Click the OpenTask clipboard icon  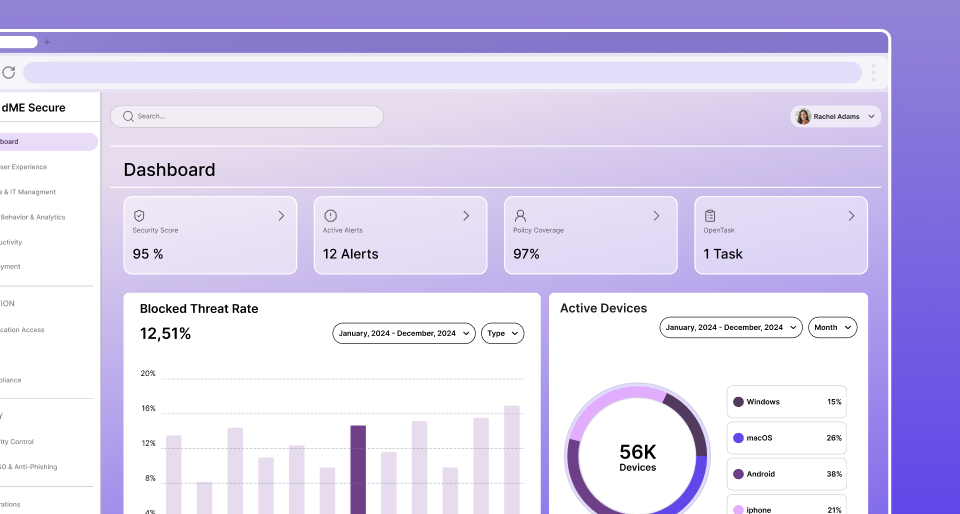point(710,215)
